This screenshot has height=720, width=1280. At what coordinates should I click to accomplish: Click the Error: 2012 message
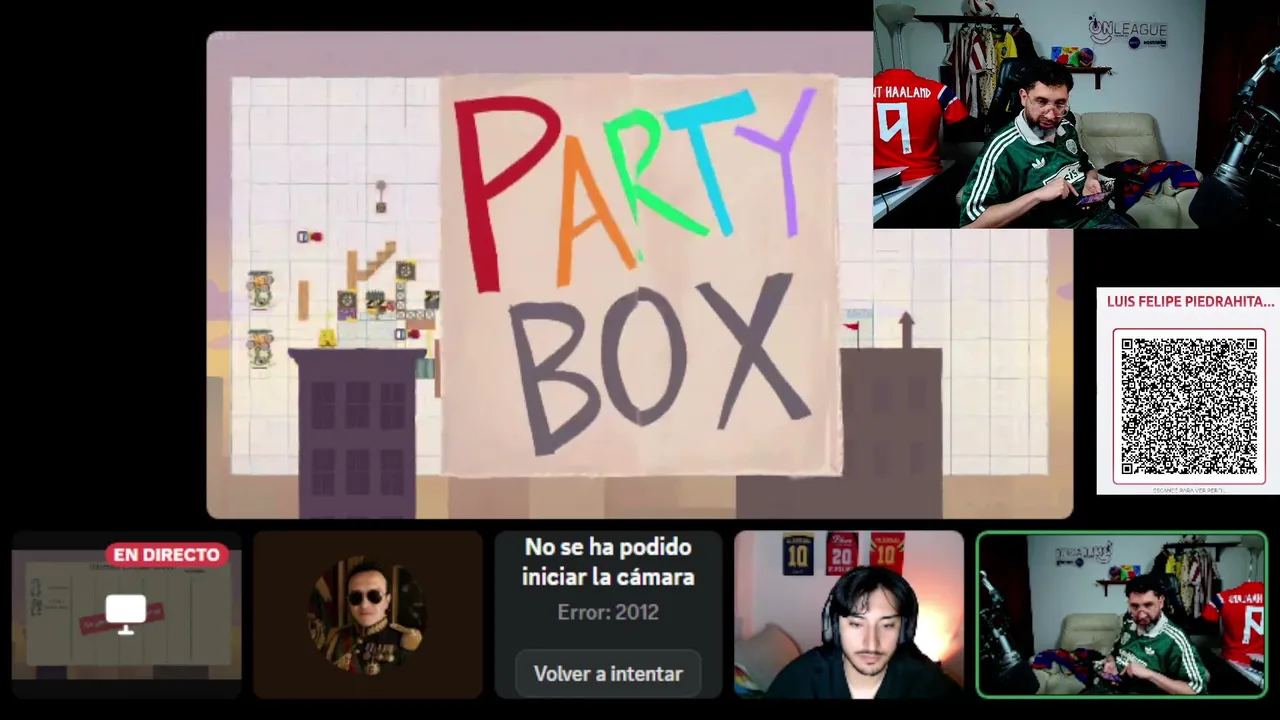(608, 612)
